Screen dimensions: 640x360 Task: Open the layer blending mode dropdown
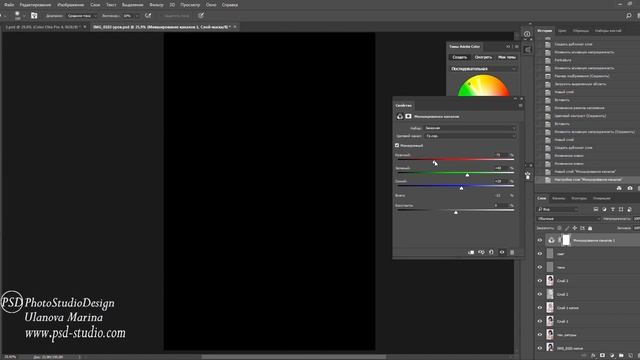[568, 219]
